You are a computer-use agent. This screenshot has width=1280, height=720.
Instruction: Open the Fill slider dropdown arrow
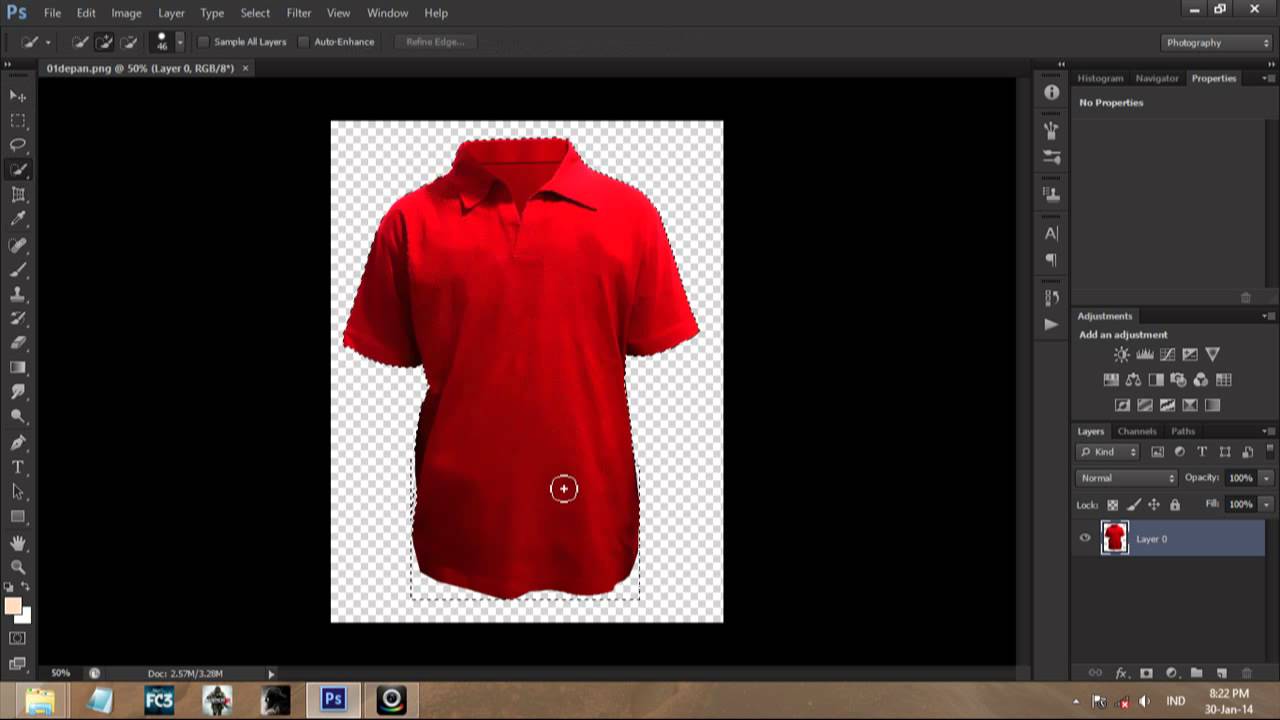[1265, 505]
